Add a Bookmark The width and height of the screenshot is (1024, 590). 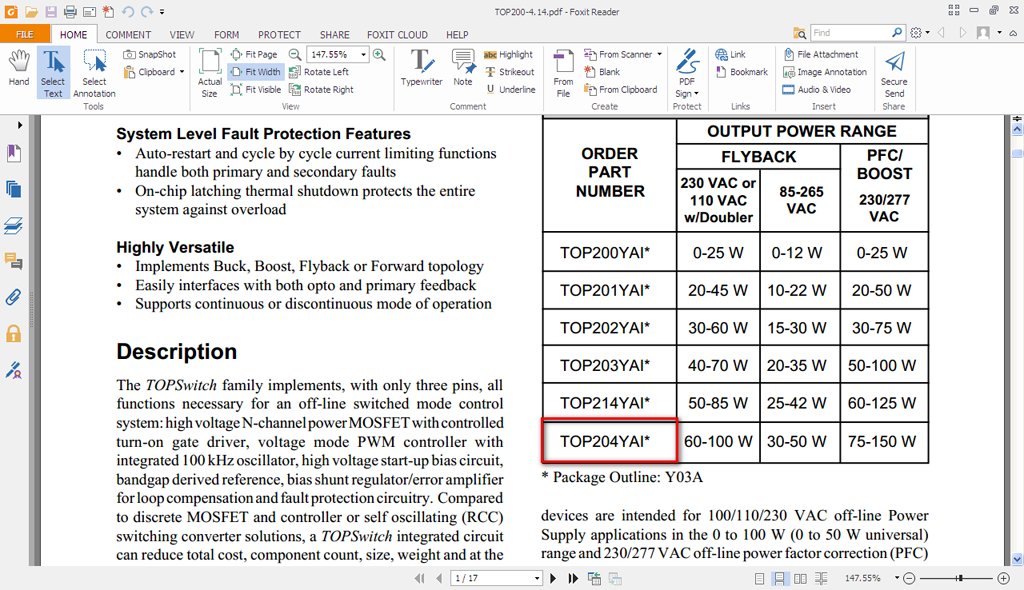click(x=742, y=72)
